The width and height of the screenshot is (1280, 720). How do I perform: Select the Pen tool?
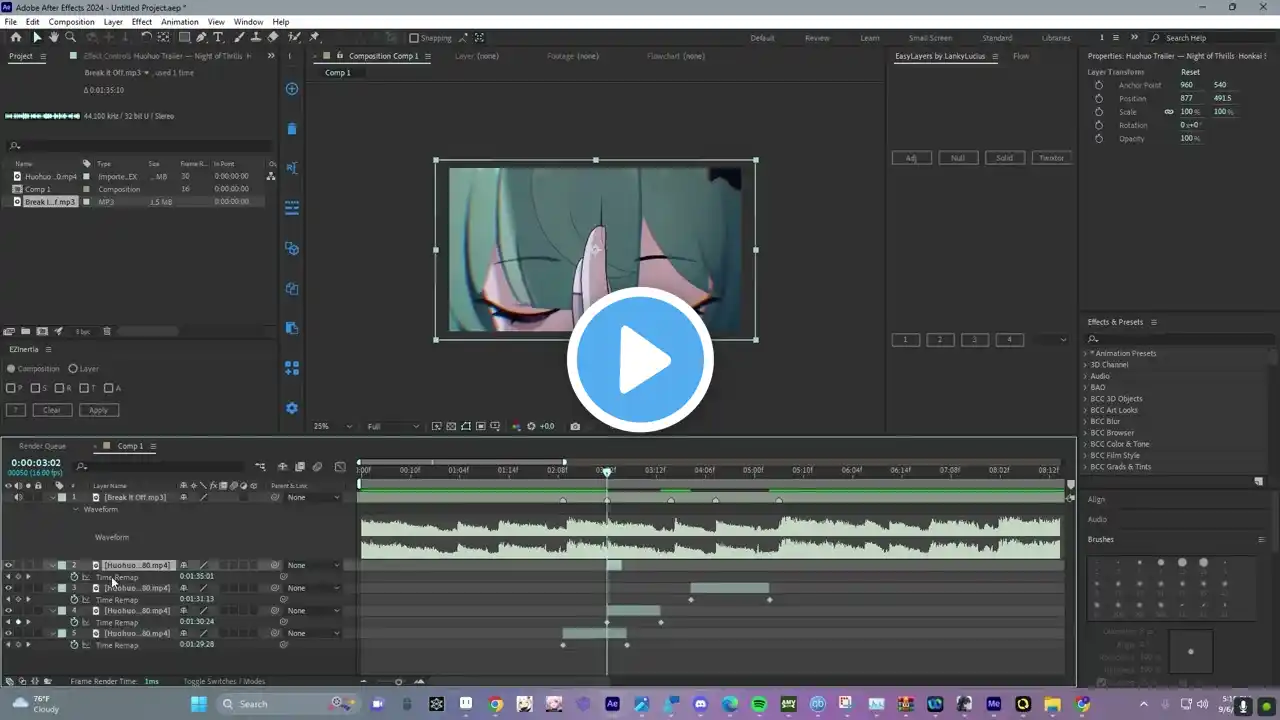(201, 38)
